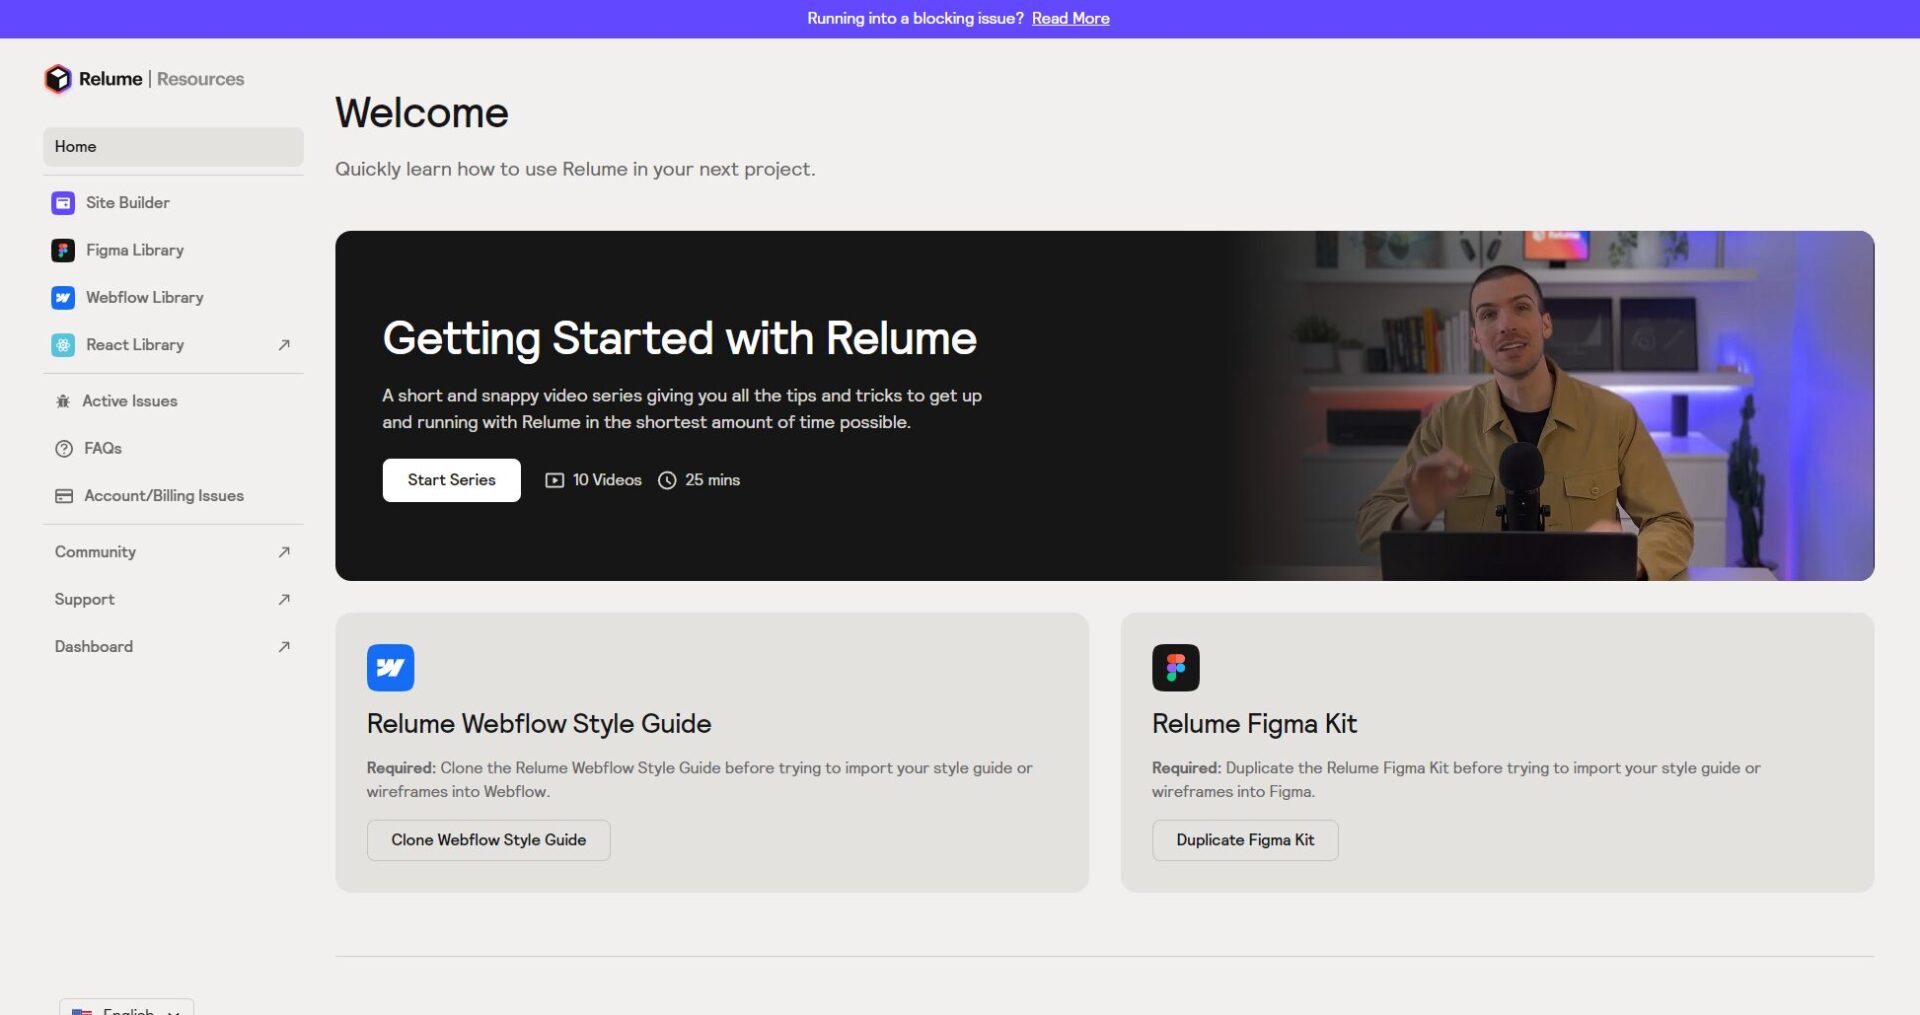Click the React Library atom icon
Viewport: 1920px width, 1015px height.
[63, 345]
